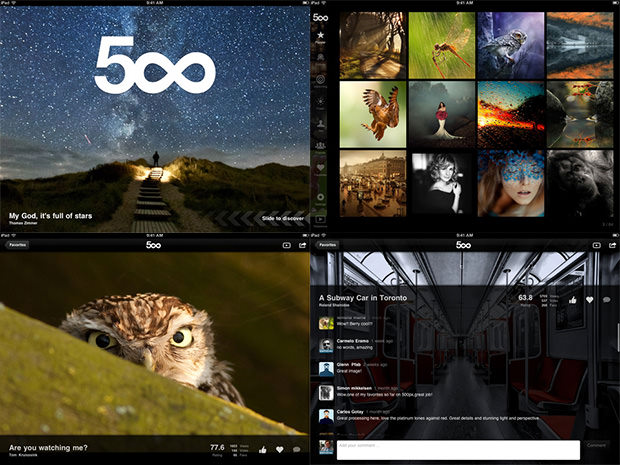620x465 pixels.
Task: Open the single-person profile icon in sidebar
Action: tap(320, 123)
